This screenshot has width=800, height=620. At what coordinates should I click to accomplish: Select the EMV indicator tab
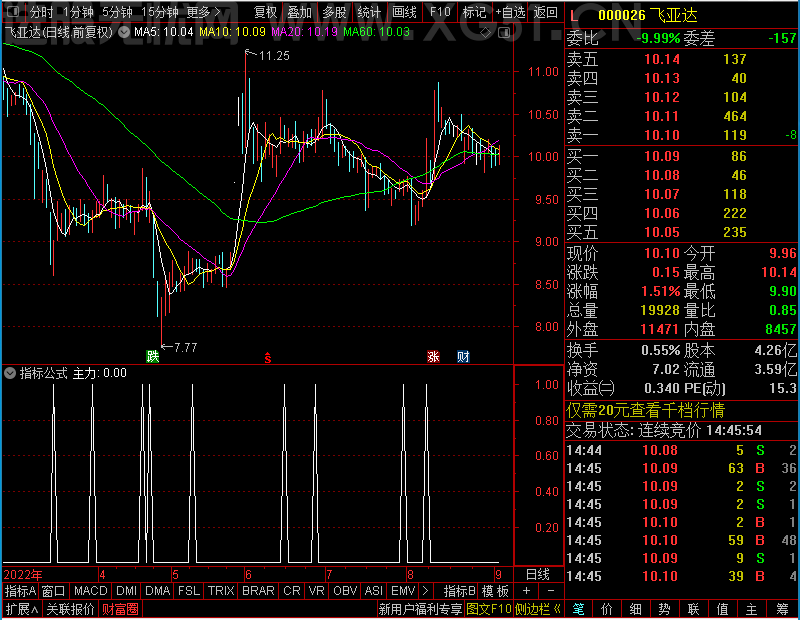(x=403, y=591)
